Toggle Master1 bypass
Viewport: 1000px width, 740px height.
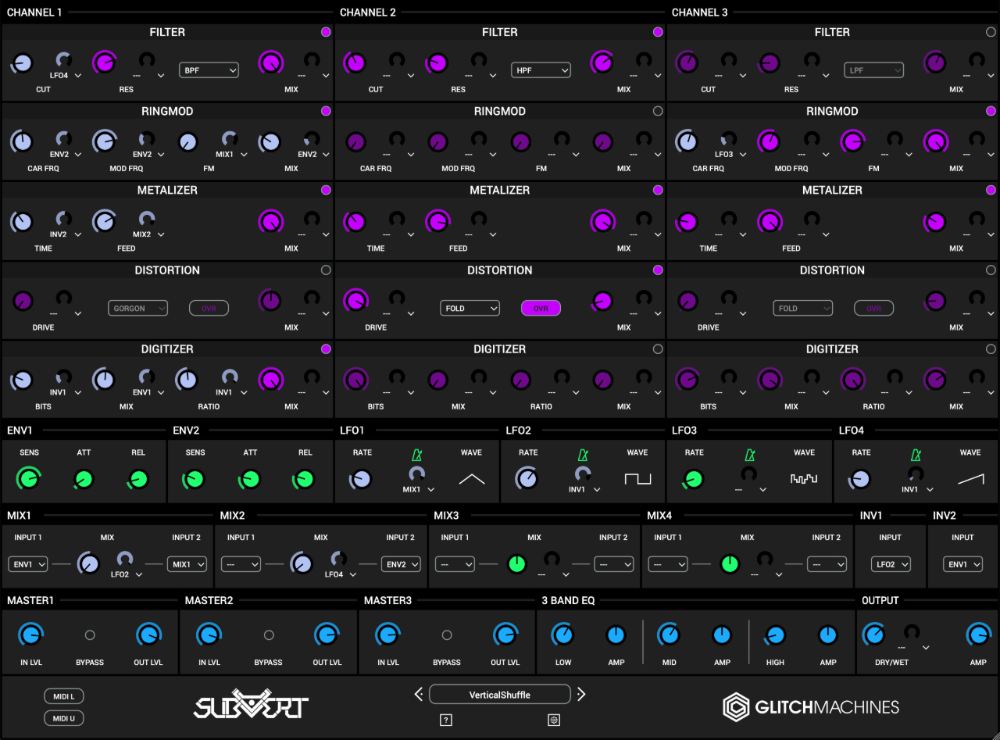(x=90, y=635)
